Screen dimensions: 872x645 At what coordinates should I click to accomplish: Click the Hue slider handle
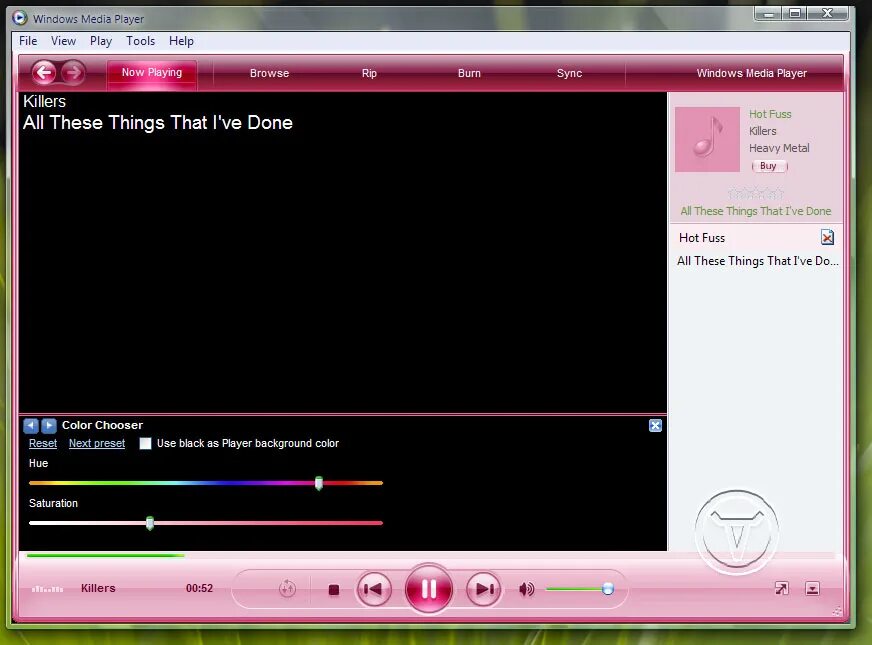[319, 483]
